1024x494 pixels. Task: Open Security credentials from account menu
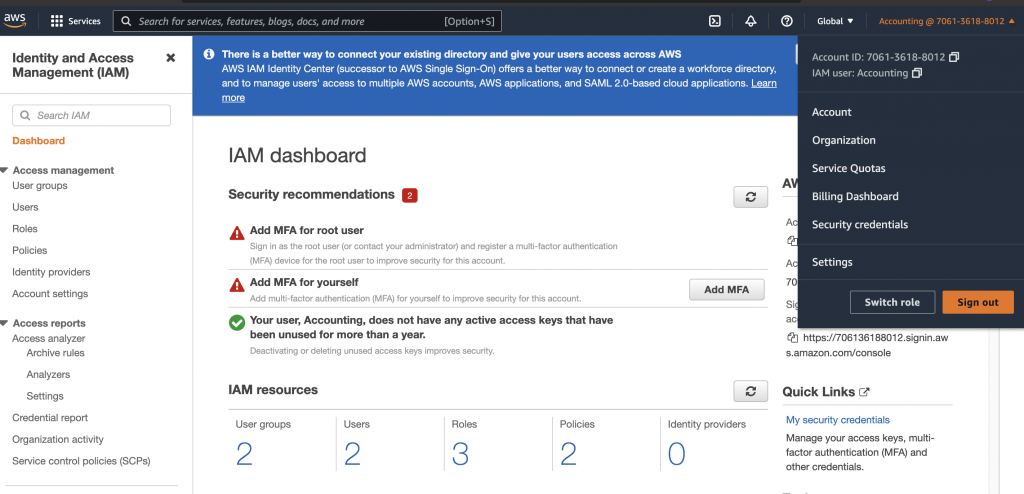tap(859, 225)
